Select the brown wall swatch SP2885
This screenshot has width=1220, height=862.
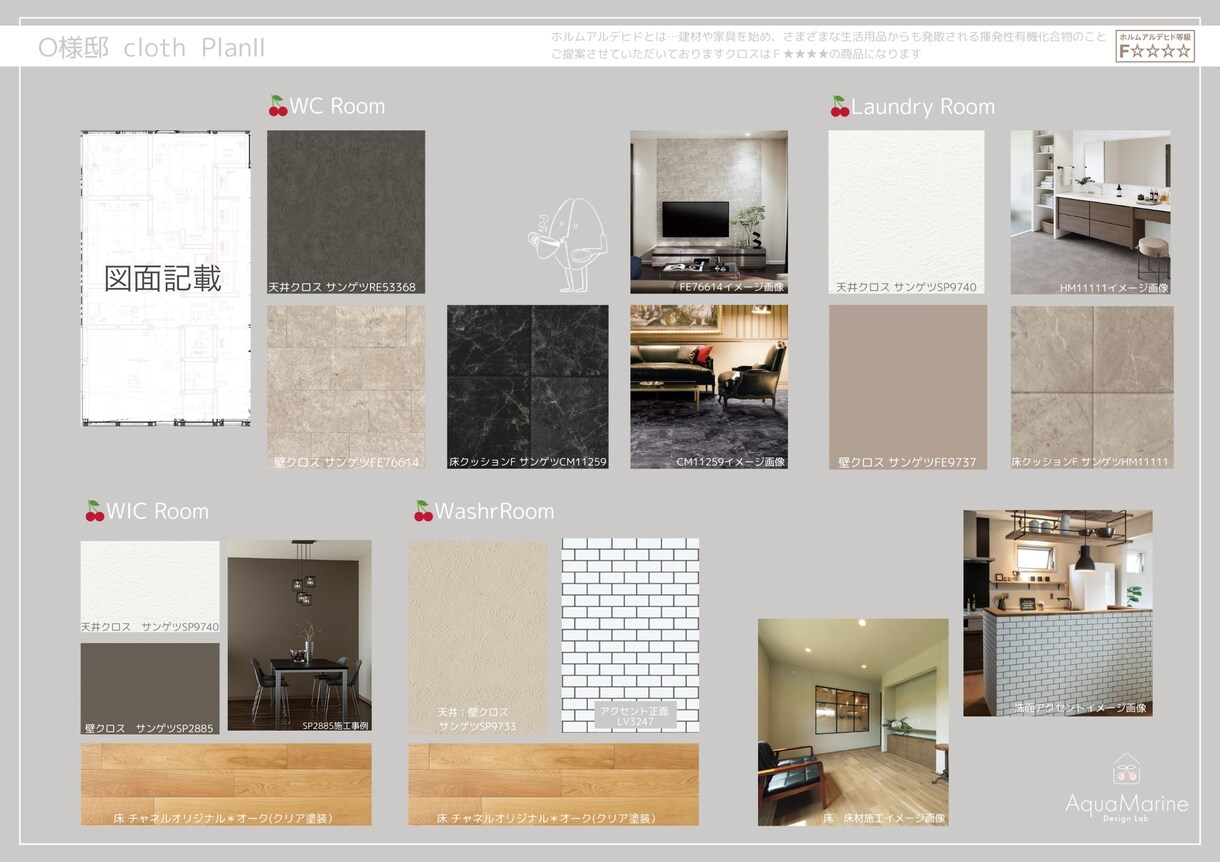pos(150,689)
